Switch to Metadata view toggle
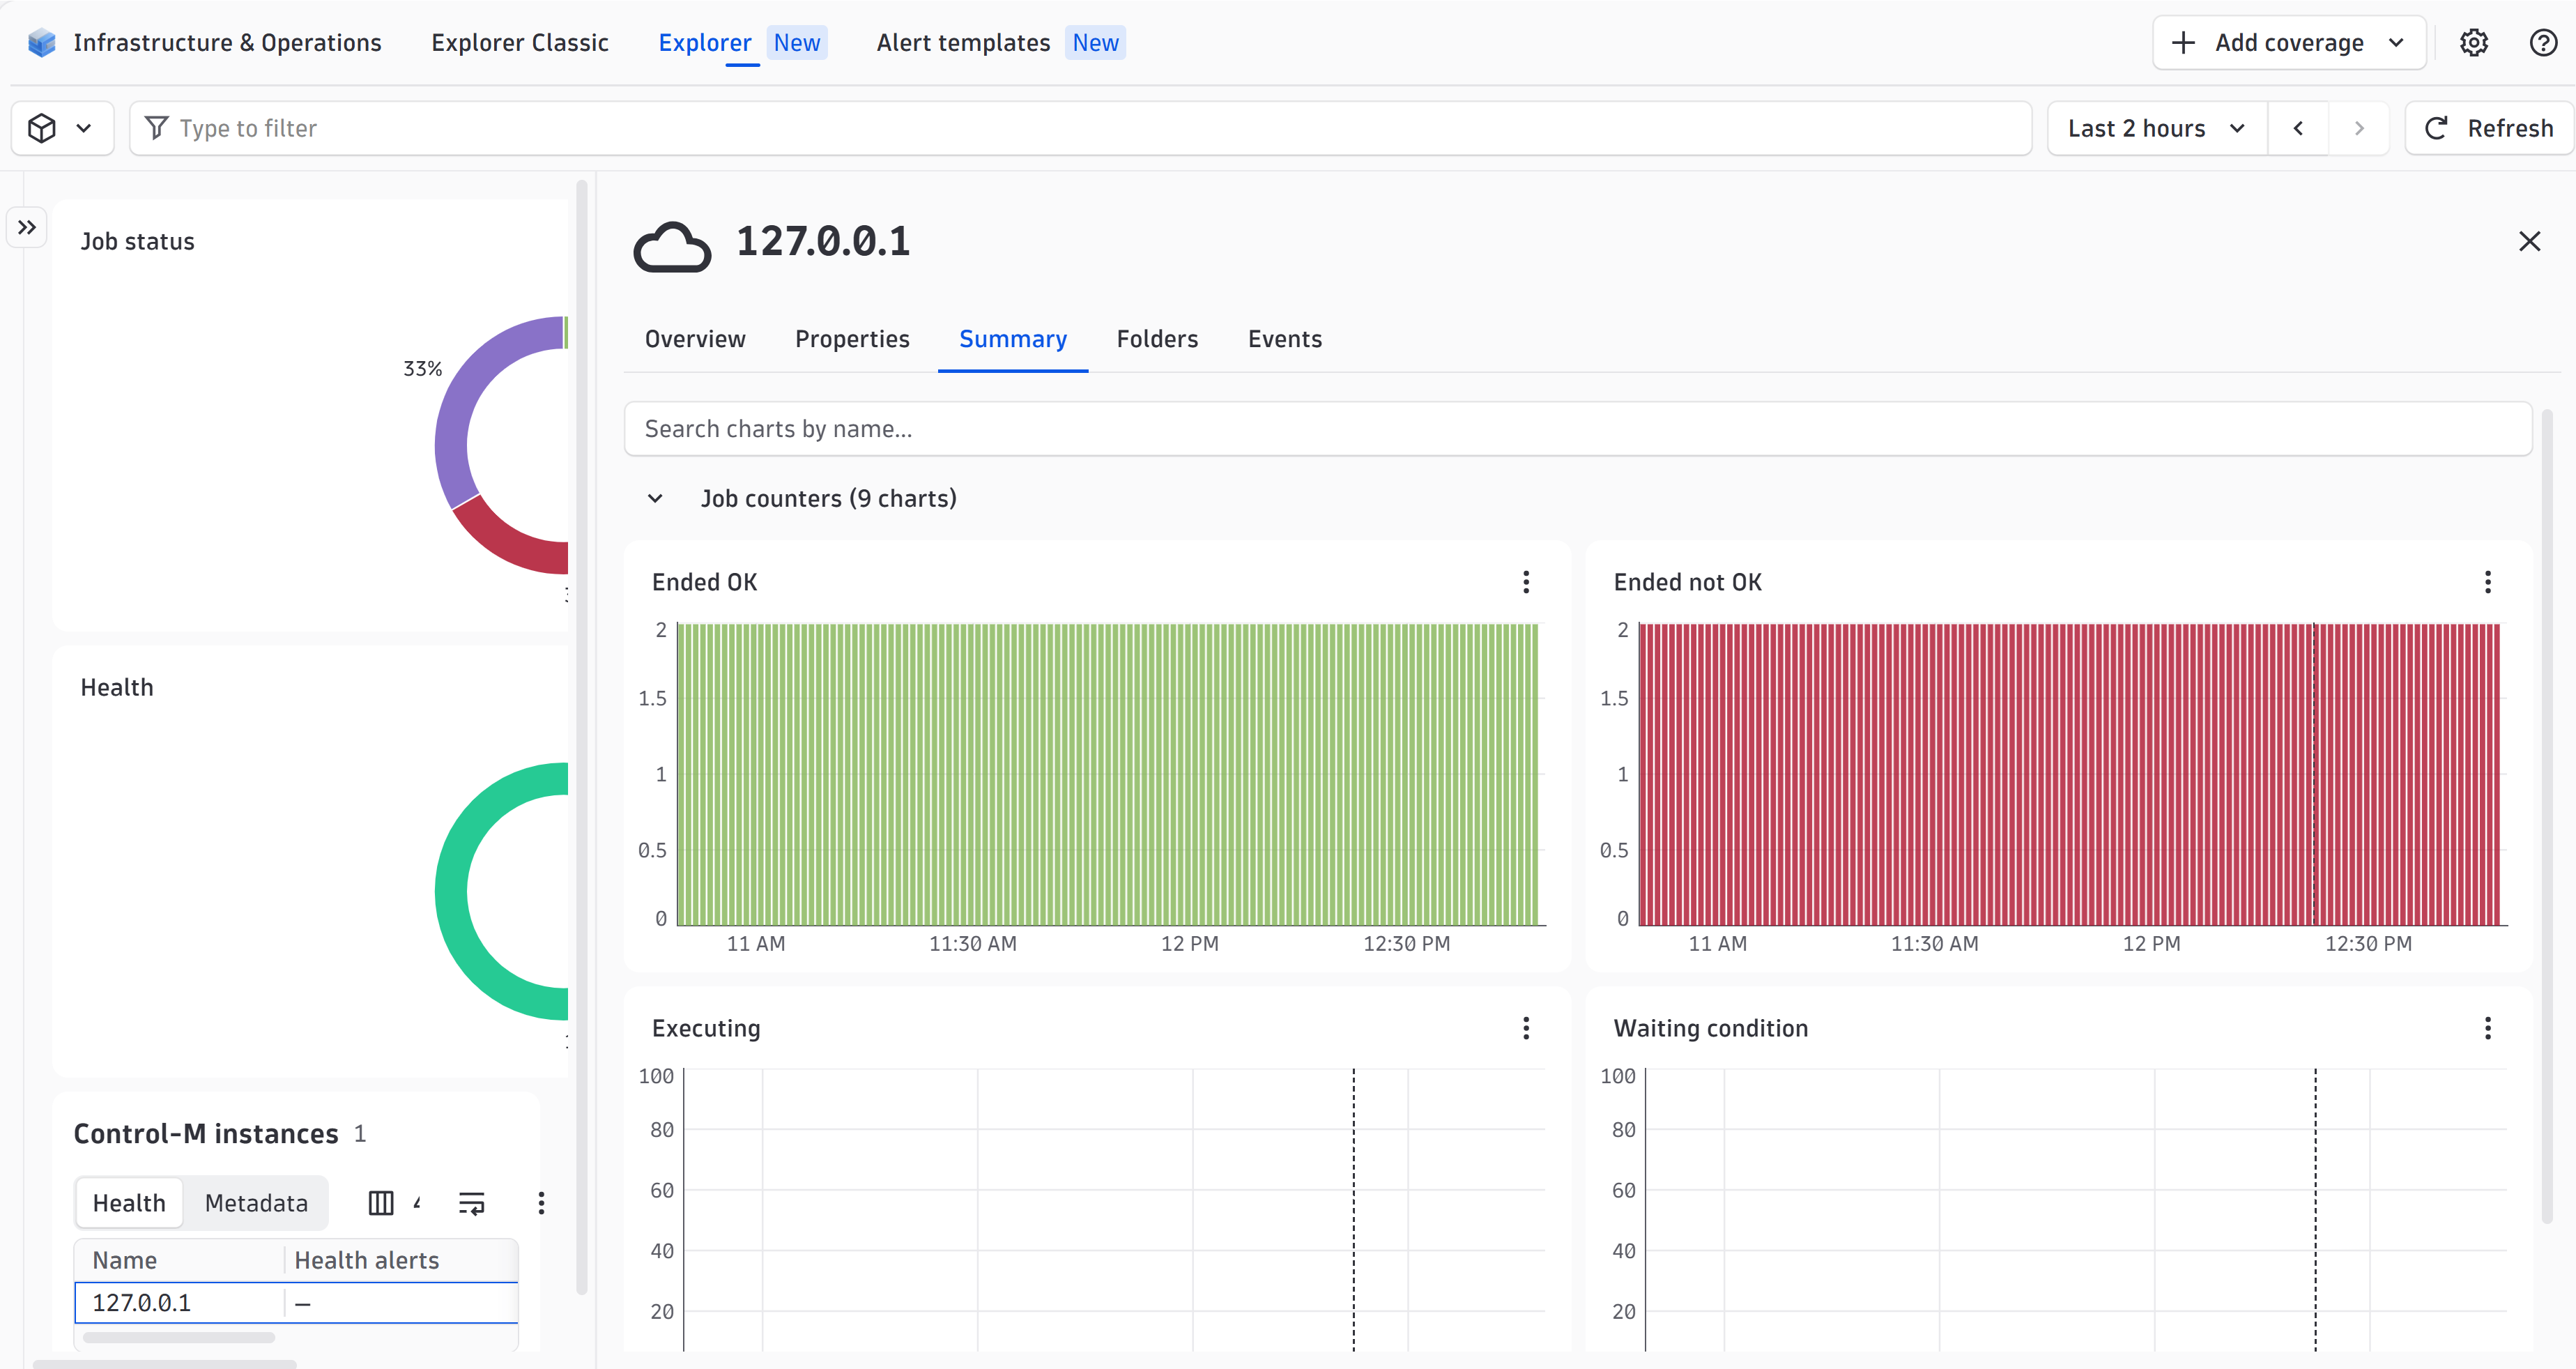 click(x=256, y=1203)
